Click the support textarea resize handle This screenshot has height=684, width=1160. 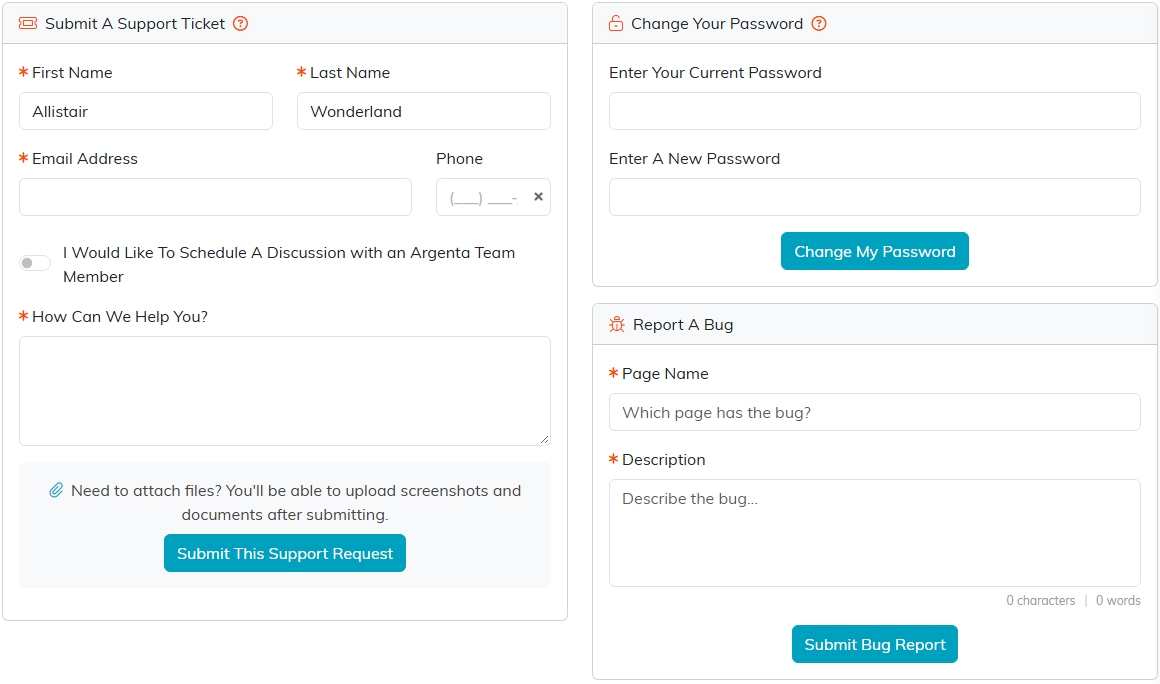pos(544,439)
